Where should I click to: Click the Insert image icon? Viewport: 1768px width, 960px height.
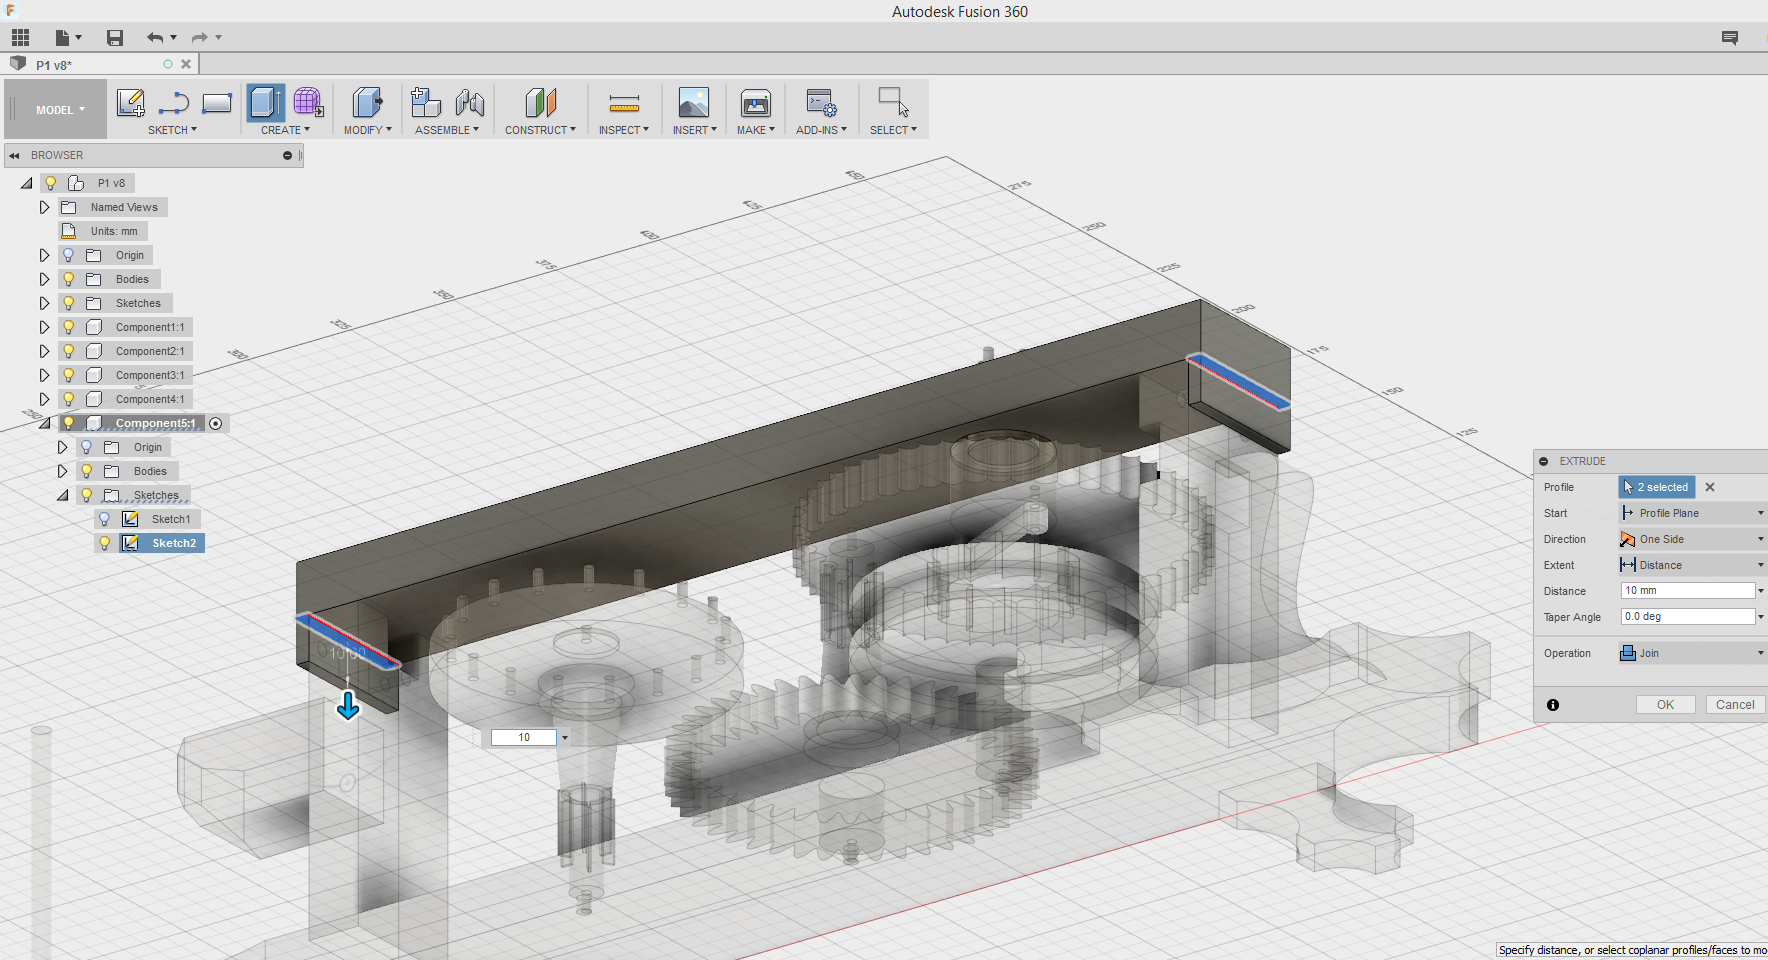(x=694, y=102)
